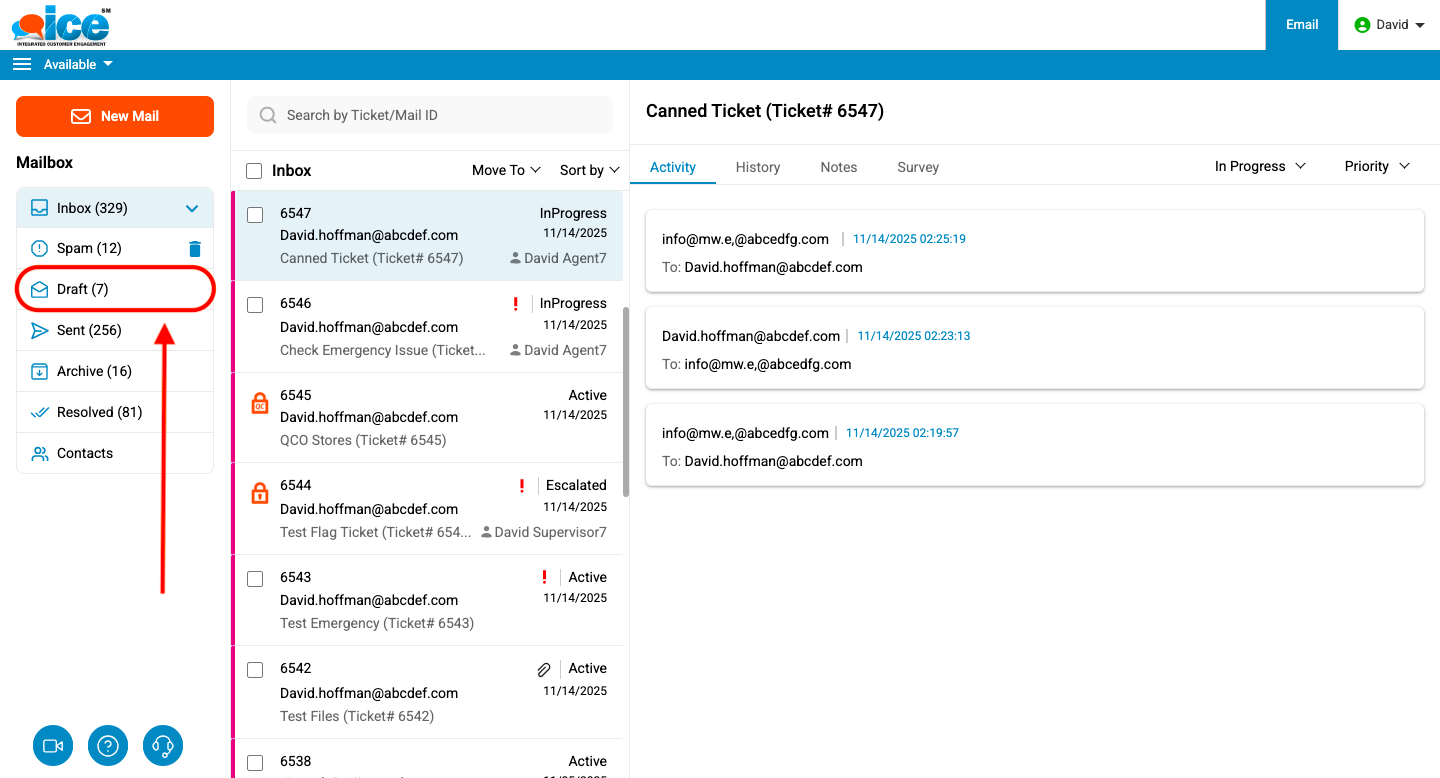
Task: Click the ticket list vertical scrollbar
Action: tap(626, 400)
